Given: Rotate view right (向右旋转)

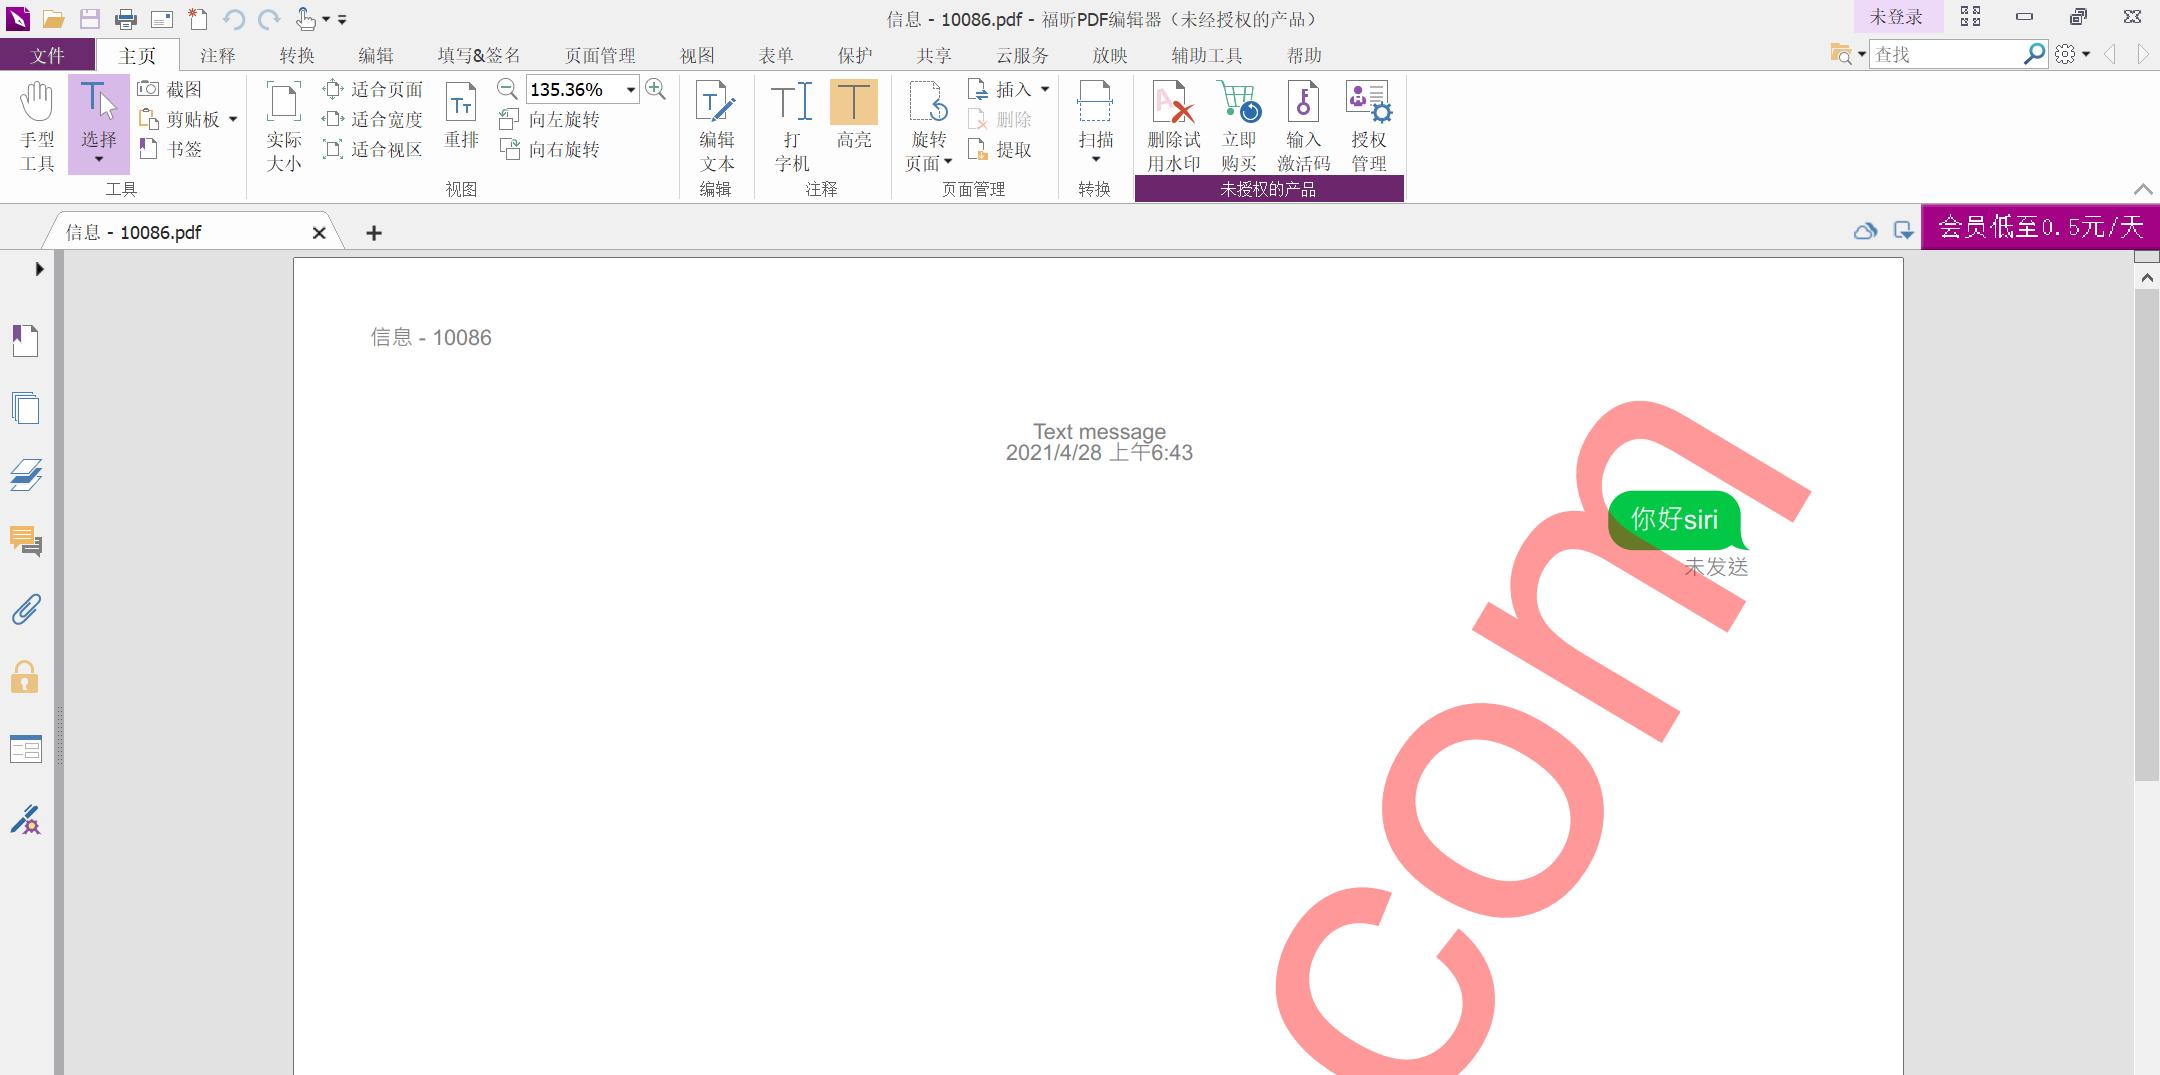Looking at the screenshot, I should click(549, 149).
